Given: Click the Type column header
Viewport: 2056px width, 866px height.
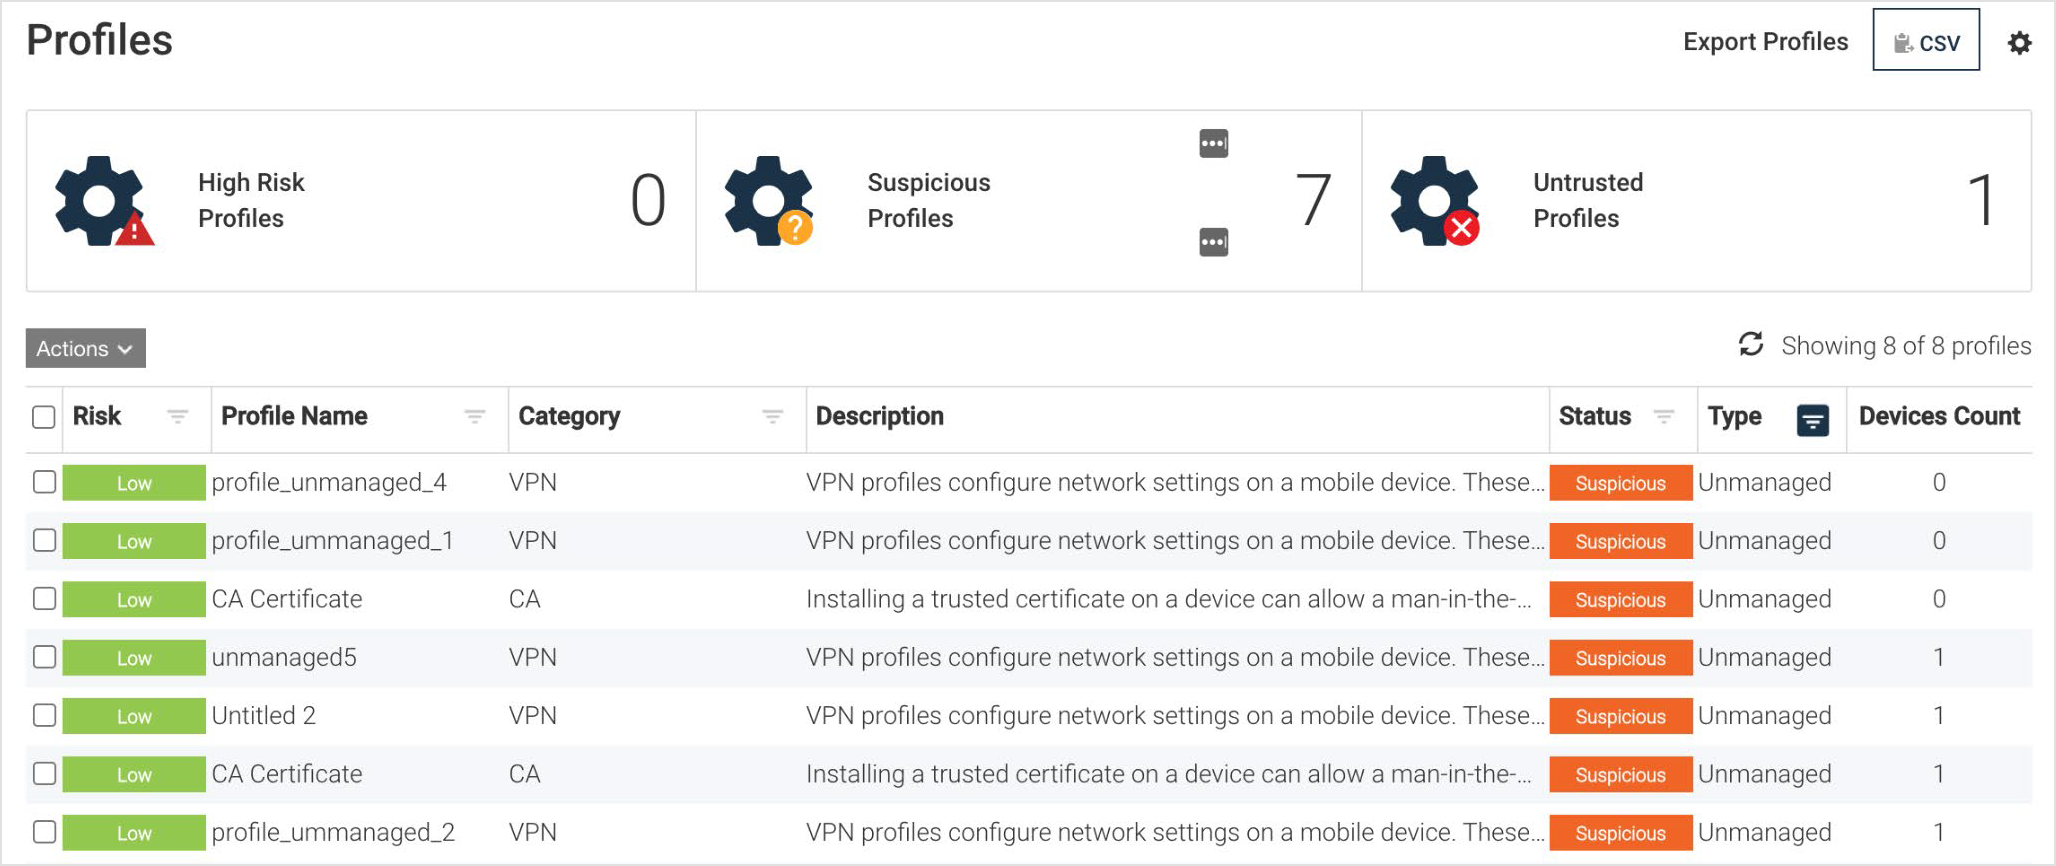Looking at the screenshot, I should point(1734,416).
